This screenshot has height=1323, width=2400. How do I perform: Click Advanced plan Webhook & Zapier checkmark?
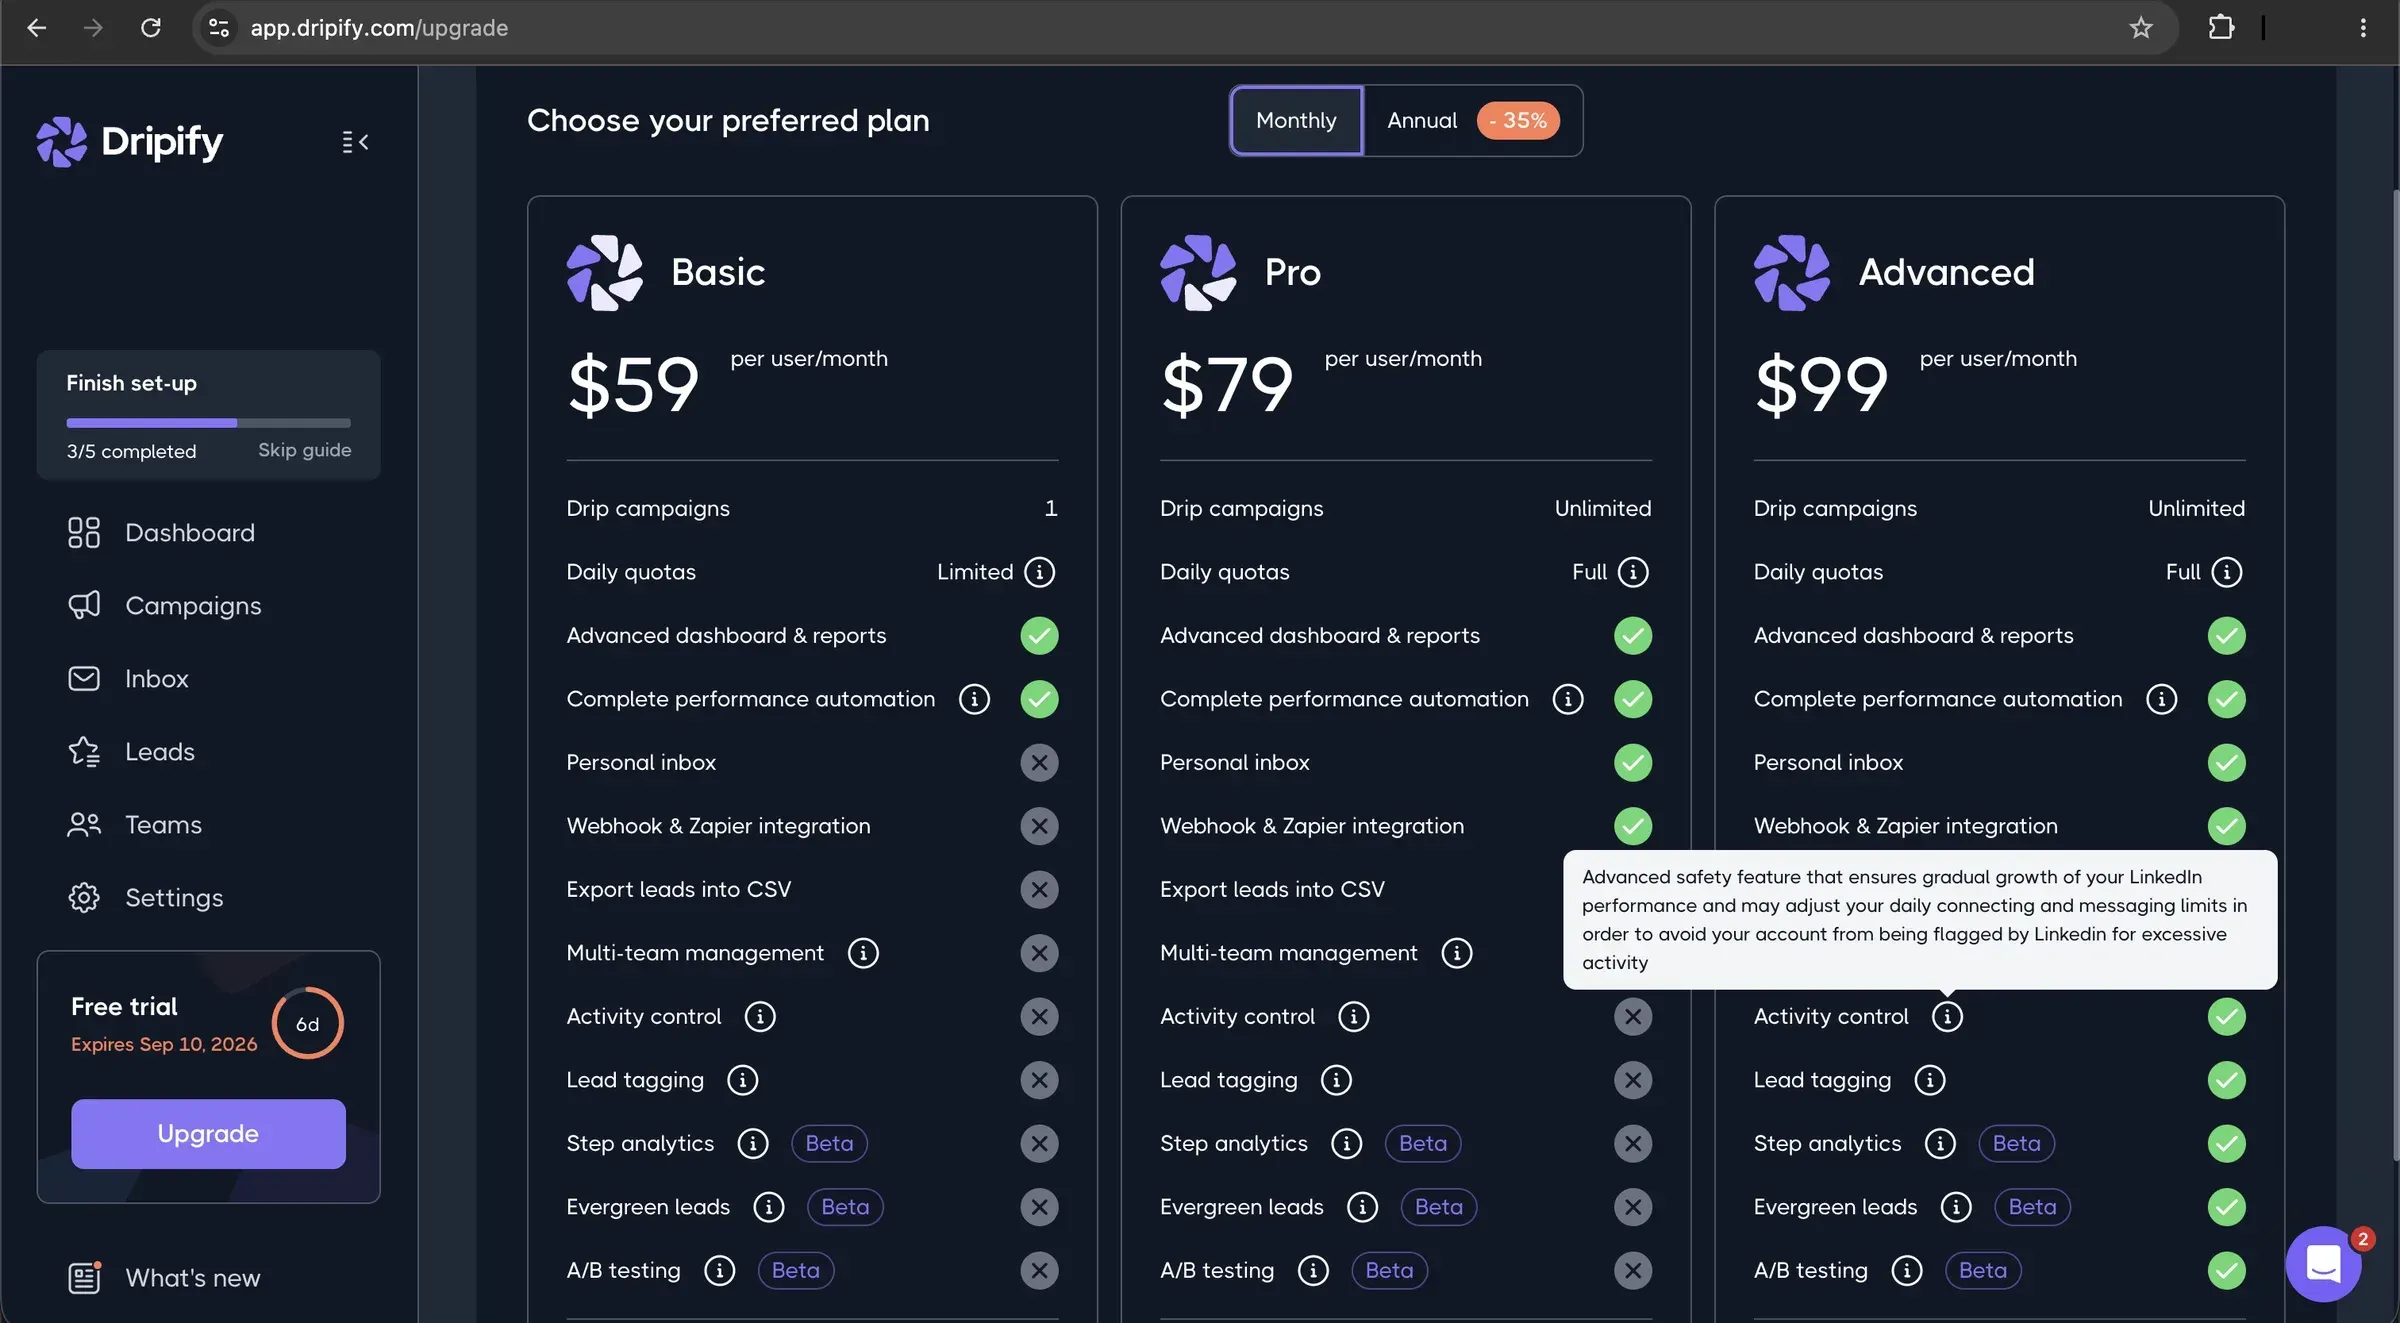tap(2227, 826)
